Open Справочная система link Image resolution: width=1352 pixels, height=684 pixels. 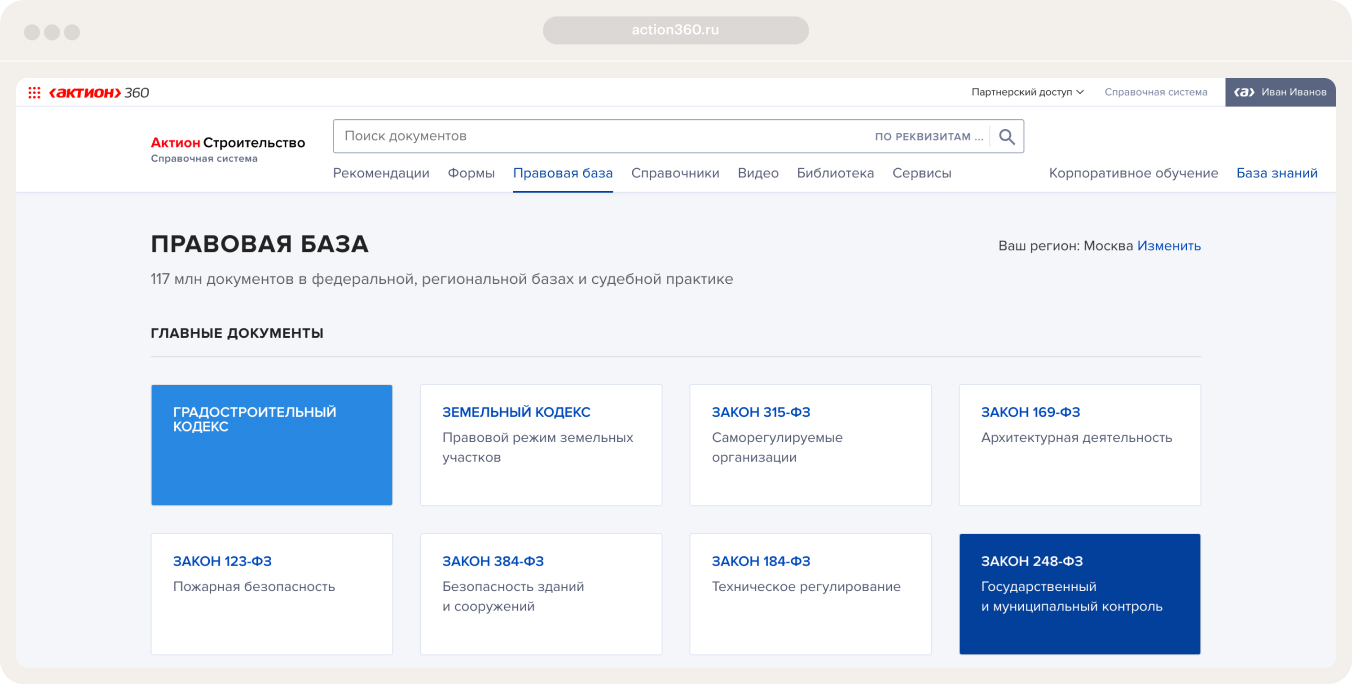click(1156, 92)
